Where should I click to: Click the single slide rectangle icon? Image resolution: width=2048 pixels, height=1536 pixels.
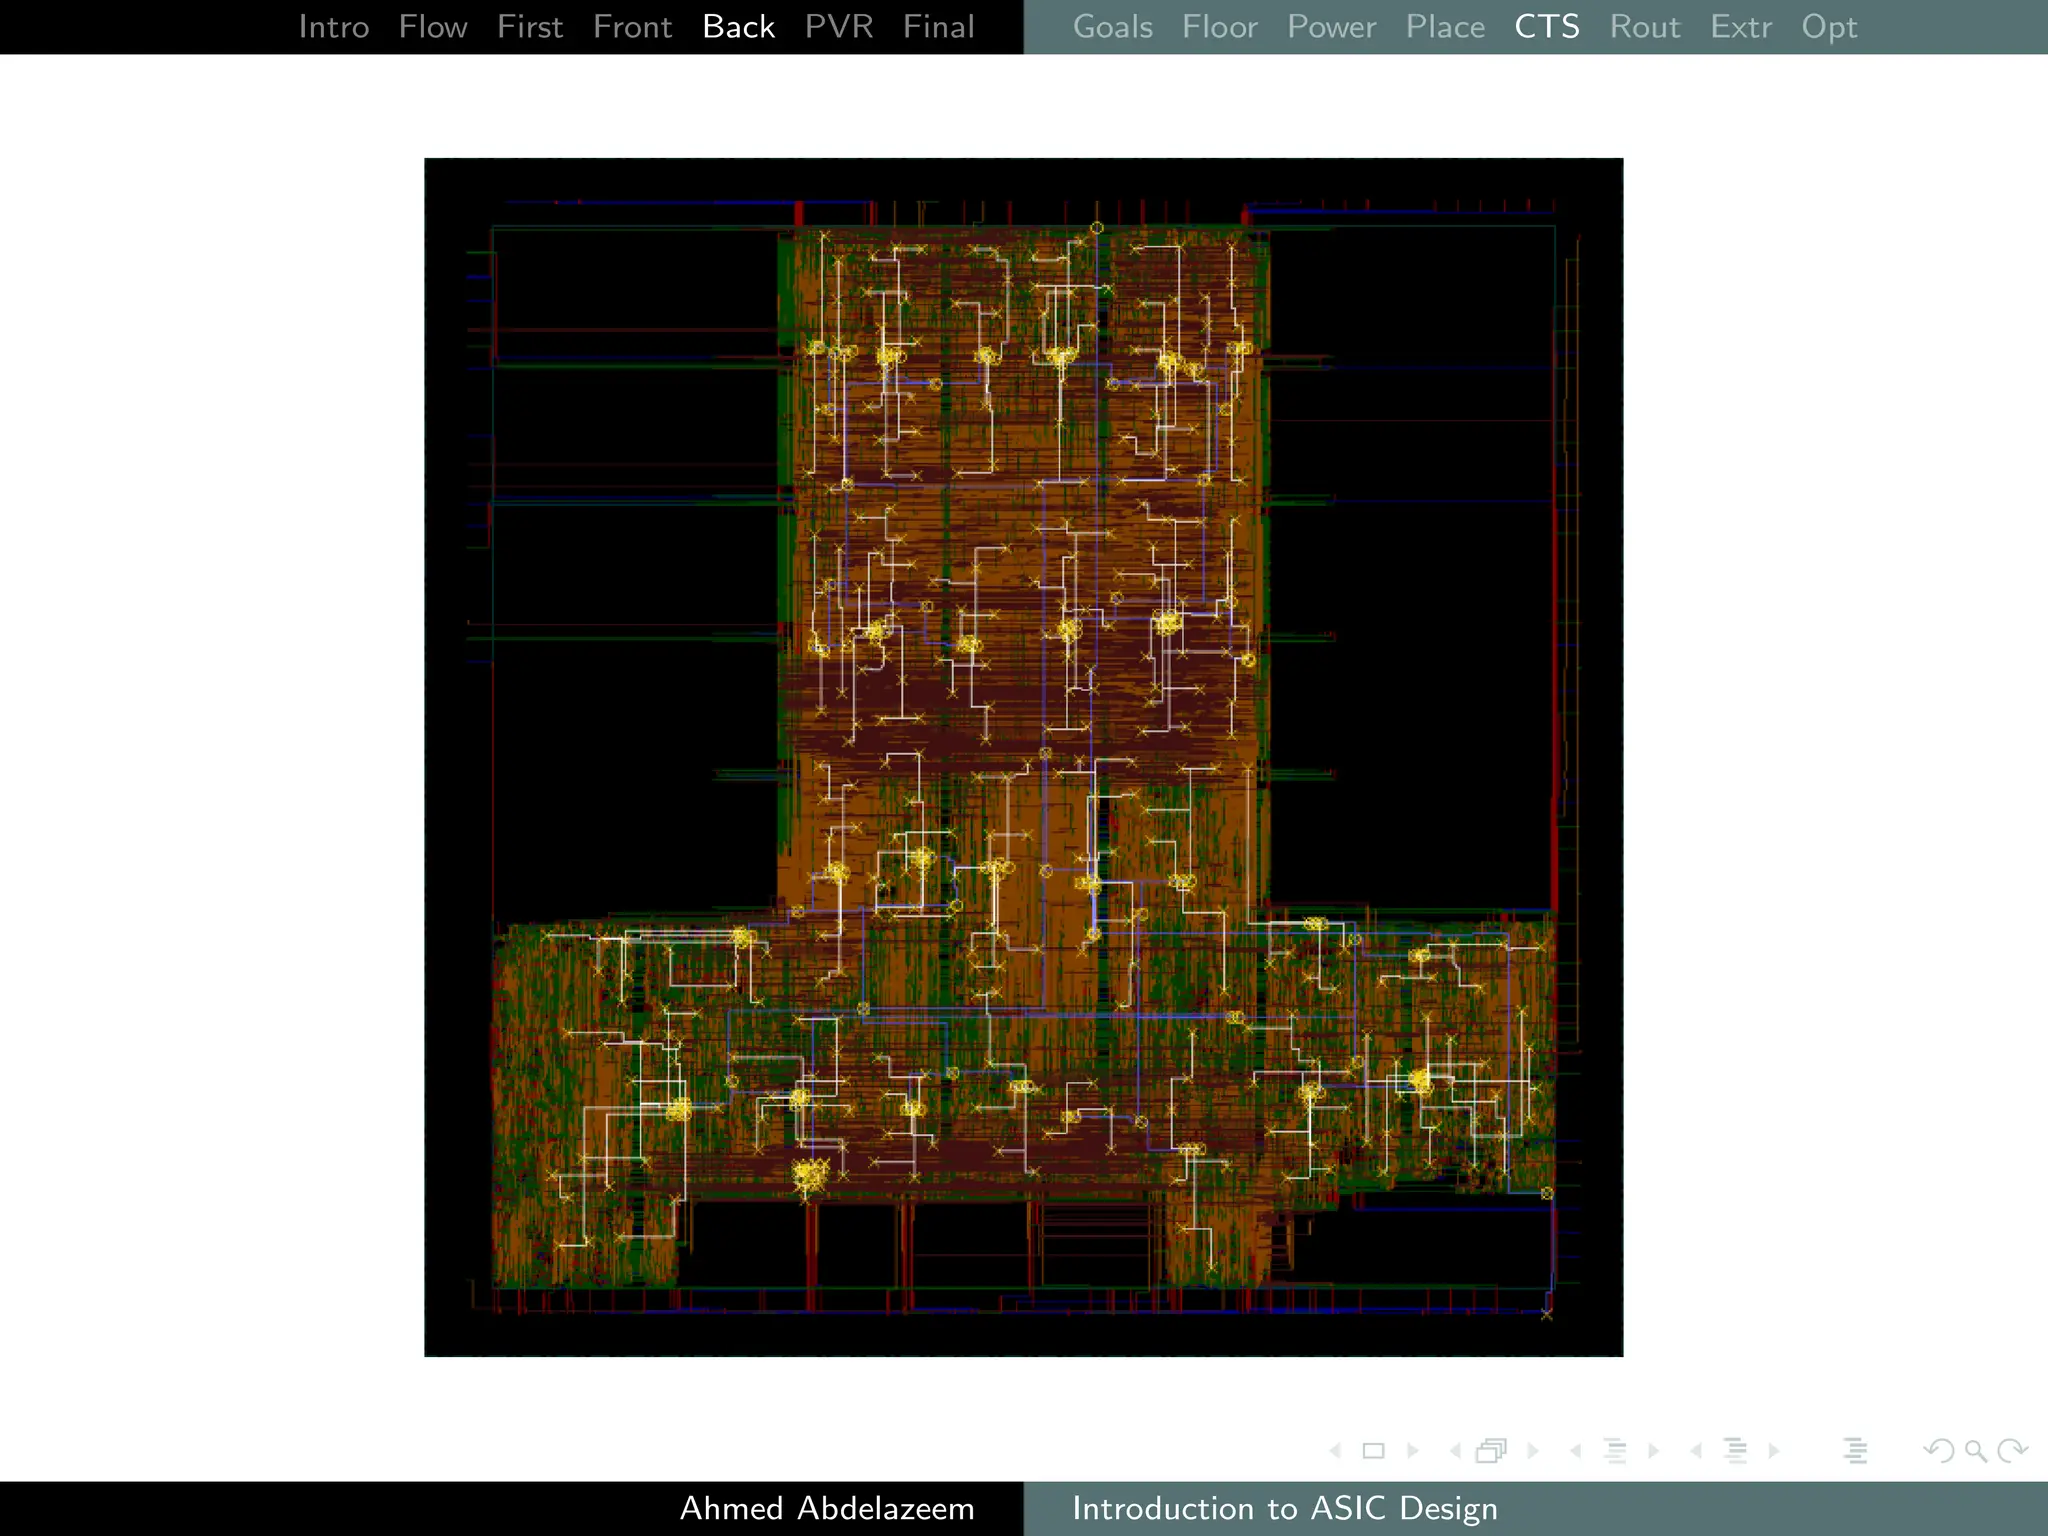(1374, 1451)
